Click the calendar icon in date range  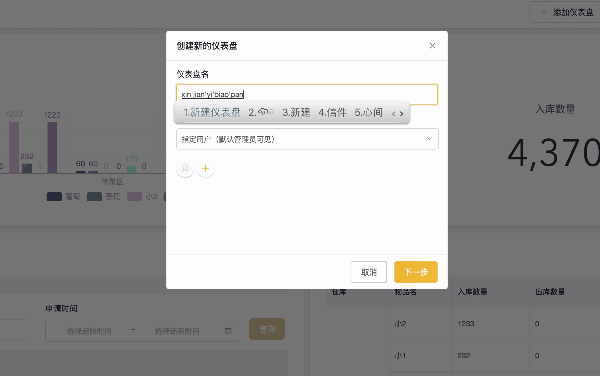pyautogui.click(x=228, y=331)
